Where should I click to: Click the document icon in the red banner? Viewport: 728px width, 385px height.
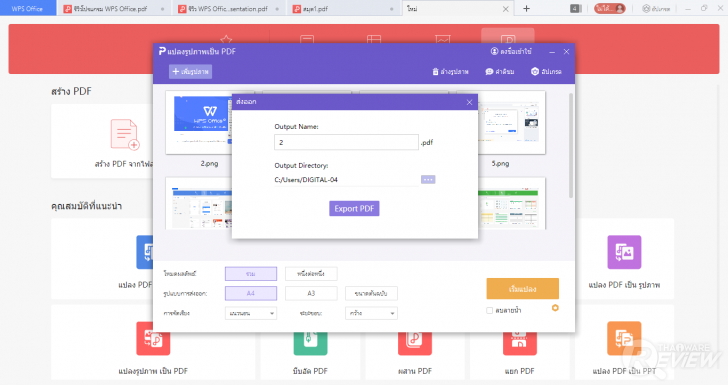307,40
